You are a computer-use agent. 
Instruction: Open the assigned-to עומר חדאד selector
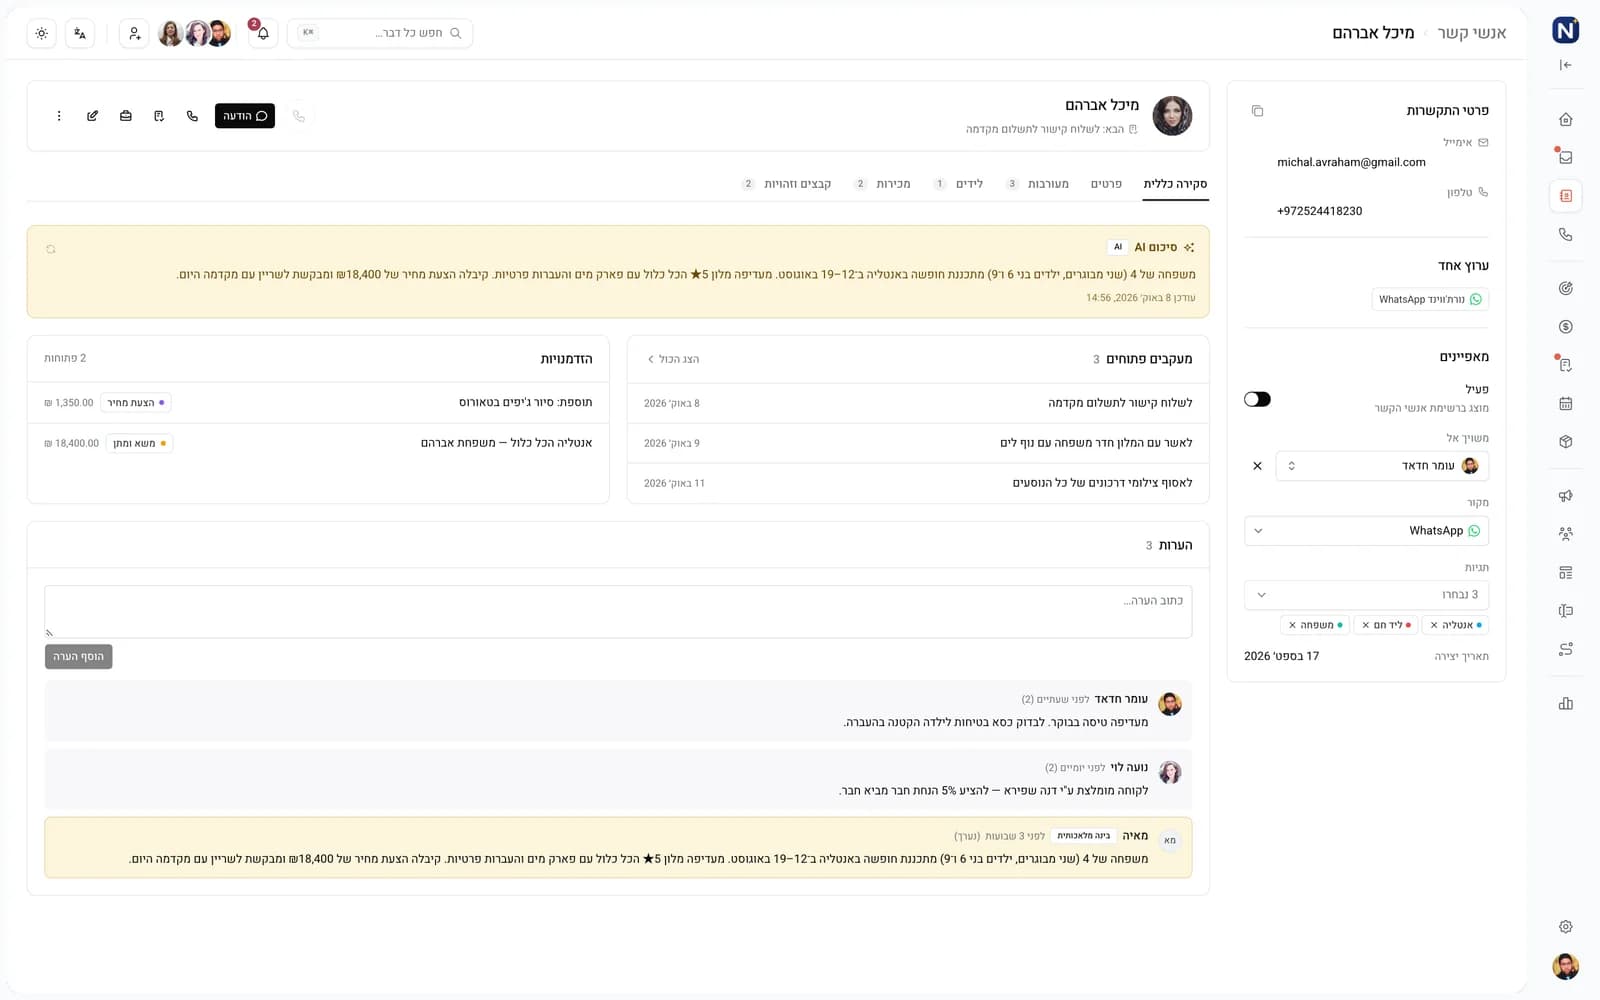[1382, 466]
